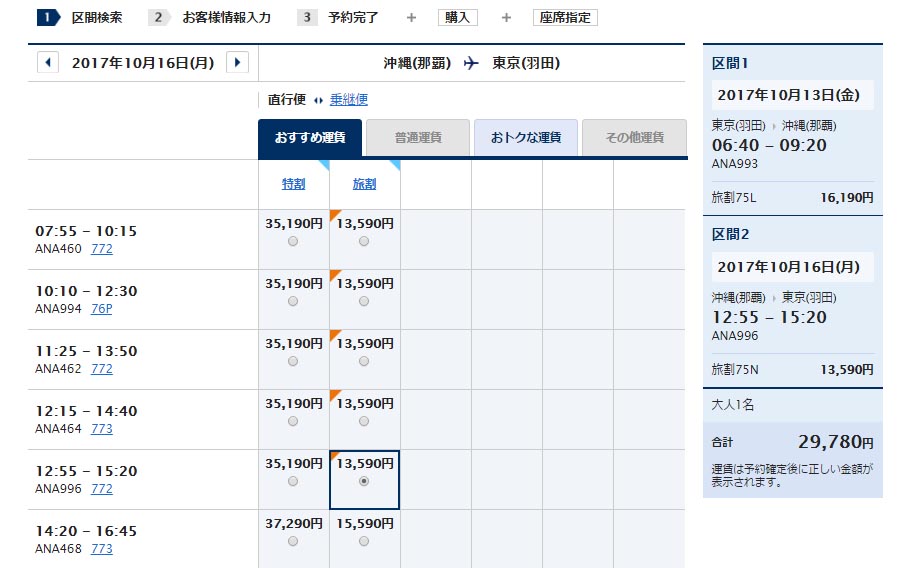This screenshot has width=900, height=568.
Task: Go to next date with right arrow
Action: click(237, 63)
